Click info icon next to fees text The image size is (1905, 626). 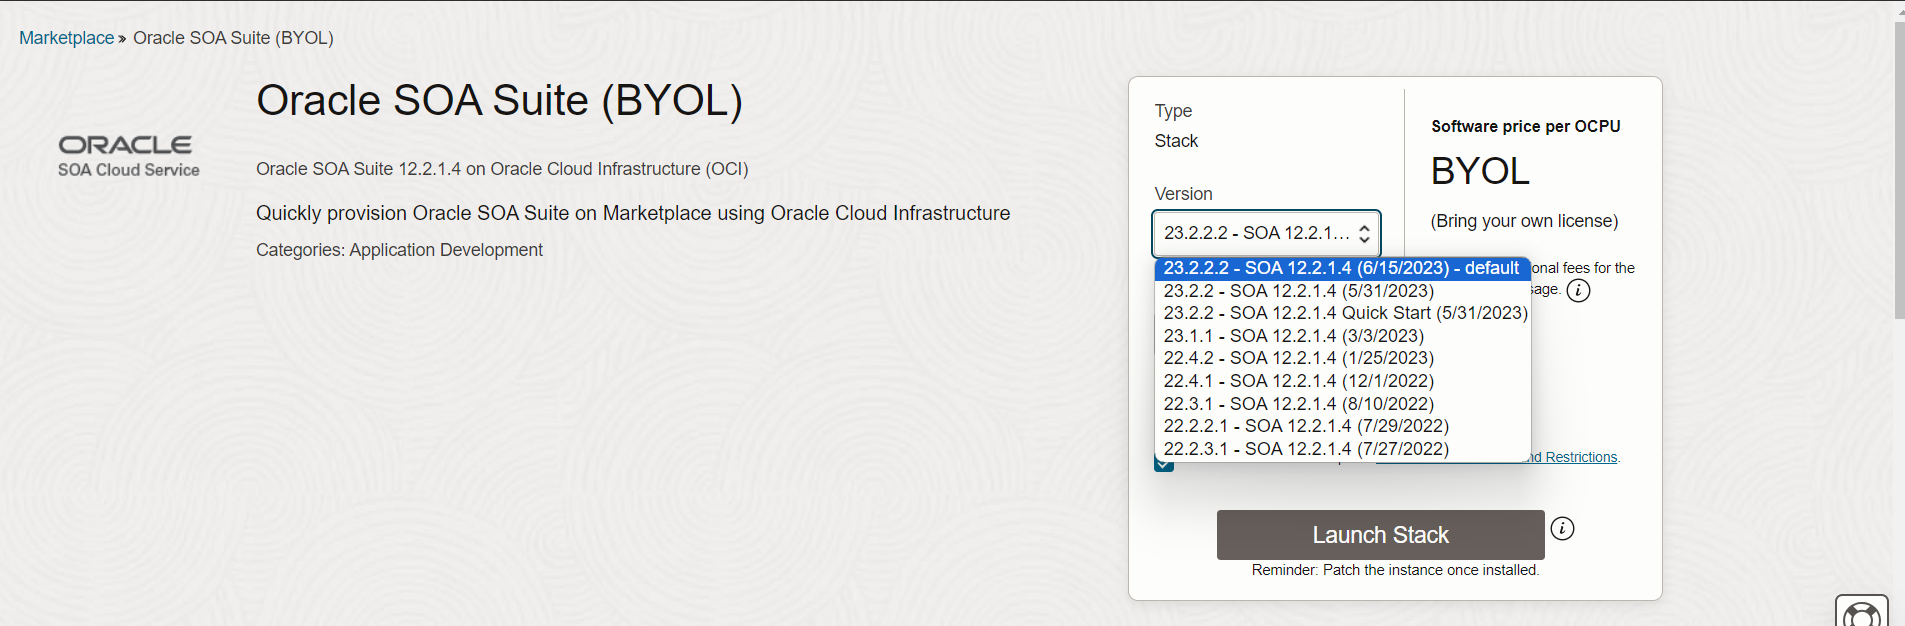click(1578, 291)
